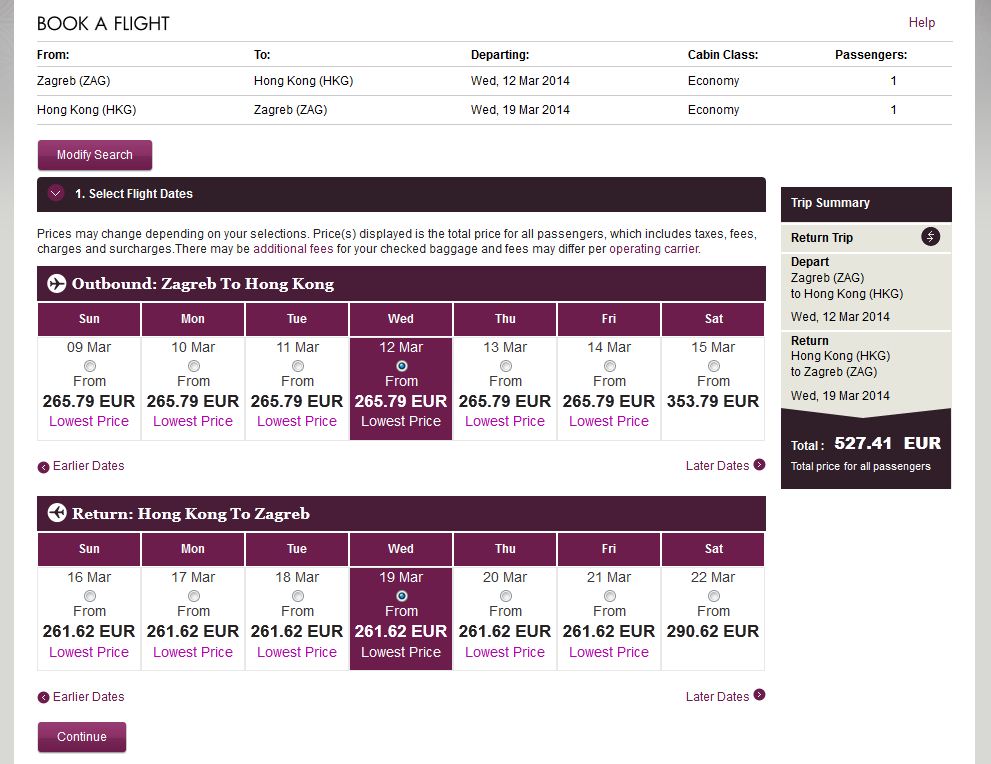Click return Earlier Dates arrow icon

[43, 698]
